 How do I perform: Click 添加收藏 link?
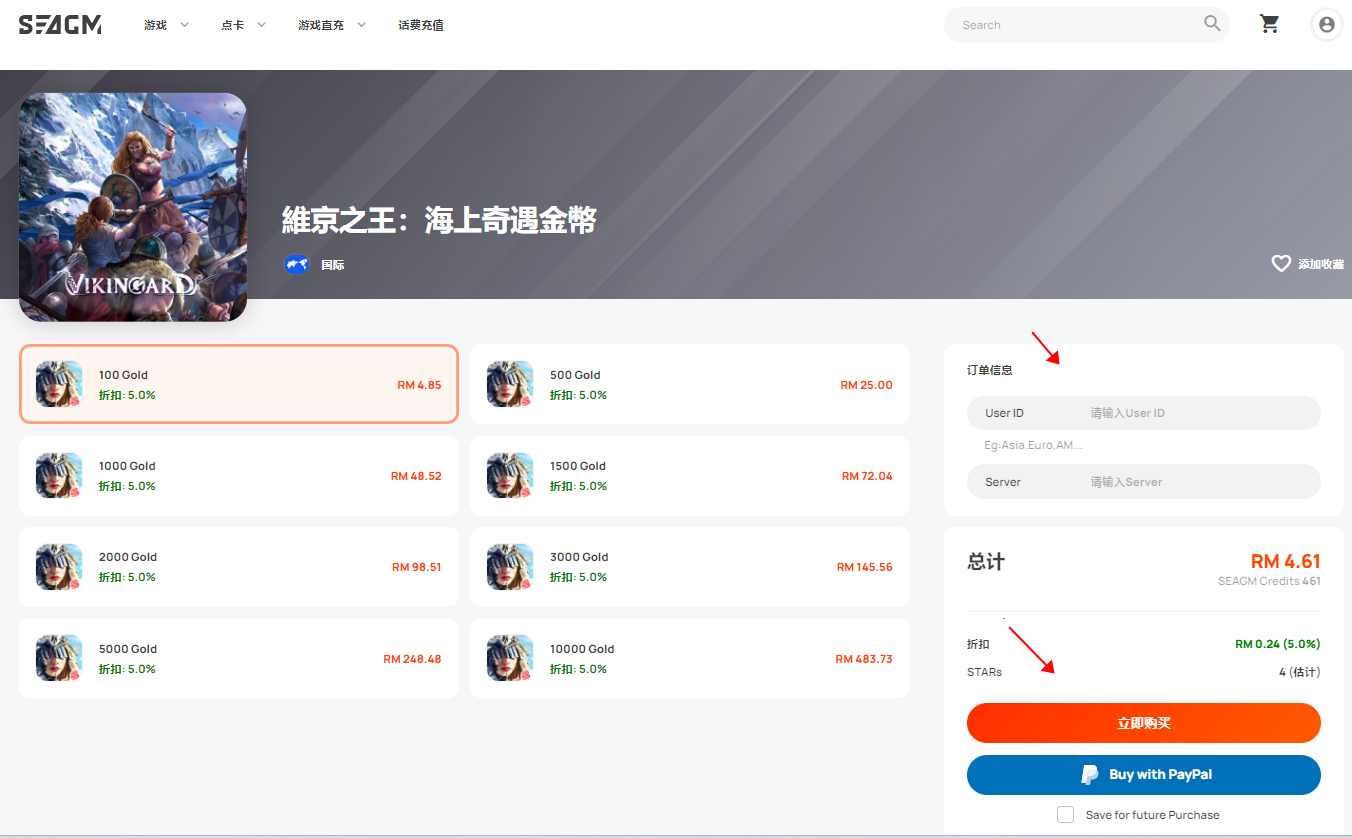click(1321, 264)
